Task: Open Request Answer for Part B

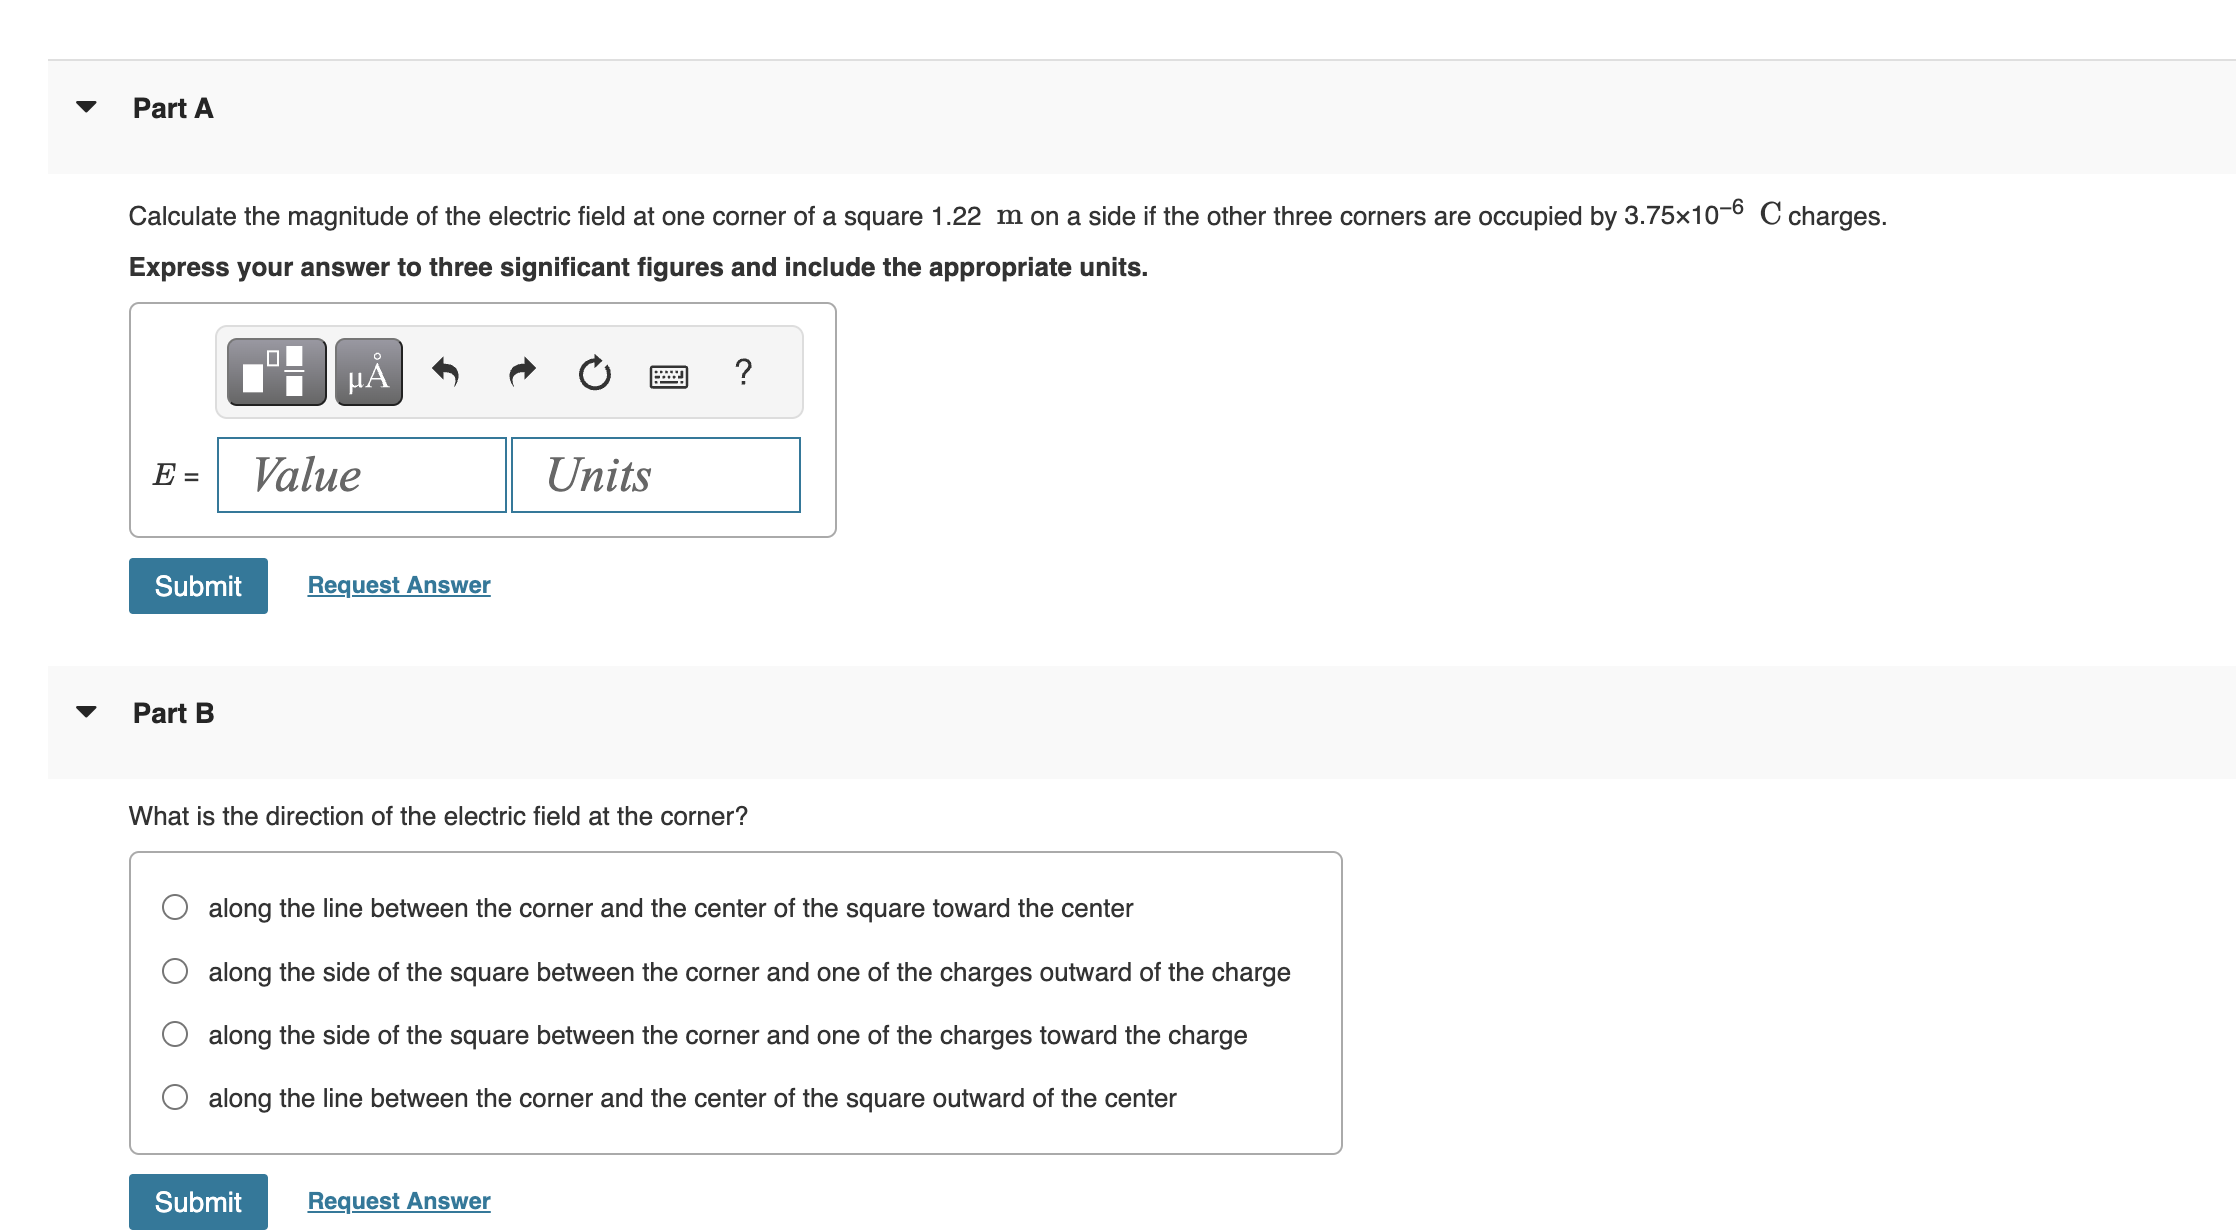Action: click(397, 1200)
